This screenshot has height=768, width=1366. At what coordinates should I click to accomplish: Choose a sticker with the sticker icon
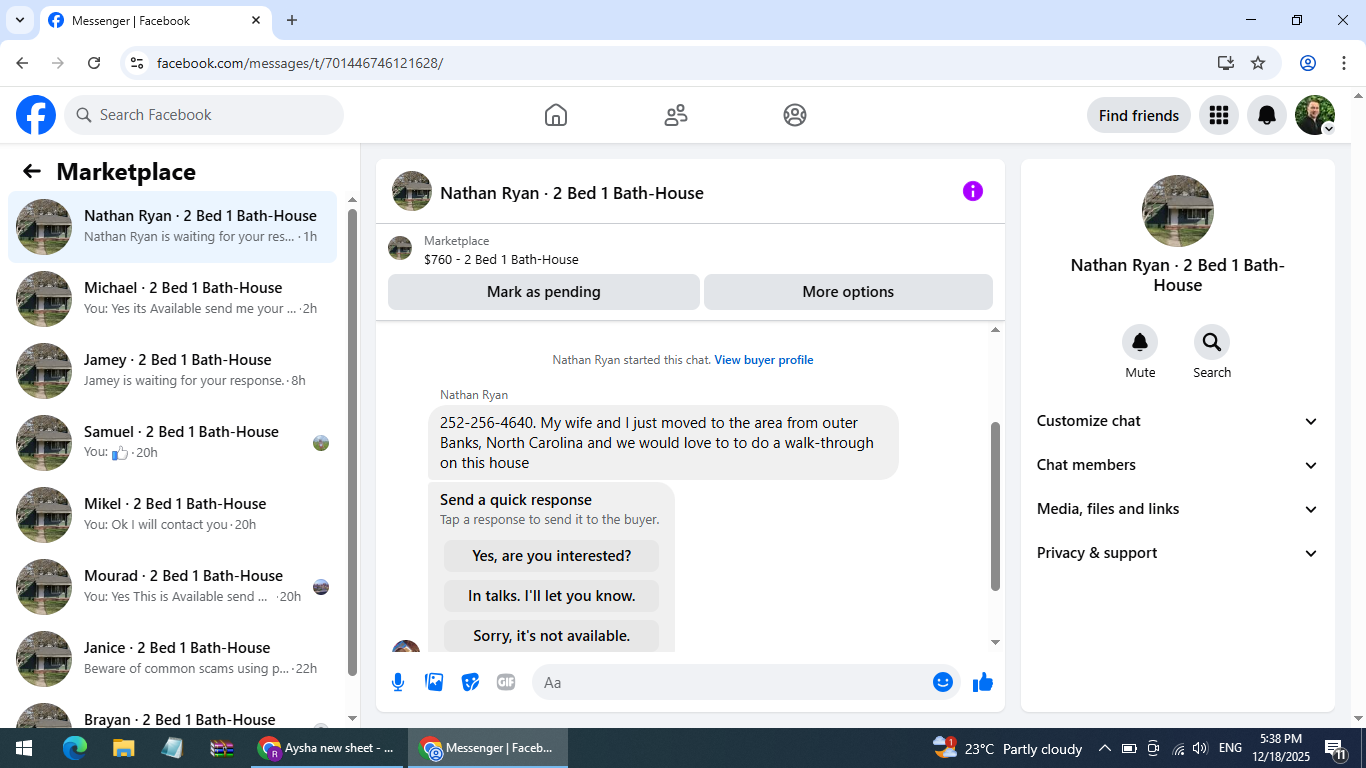tap(470, 682)
